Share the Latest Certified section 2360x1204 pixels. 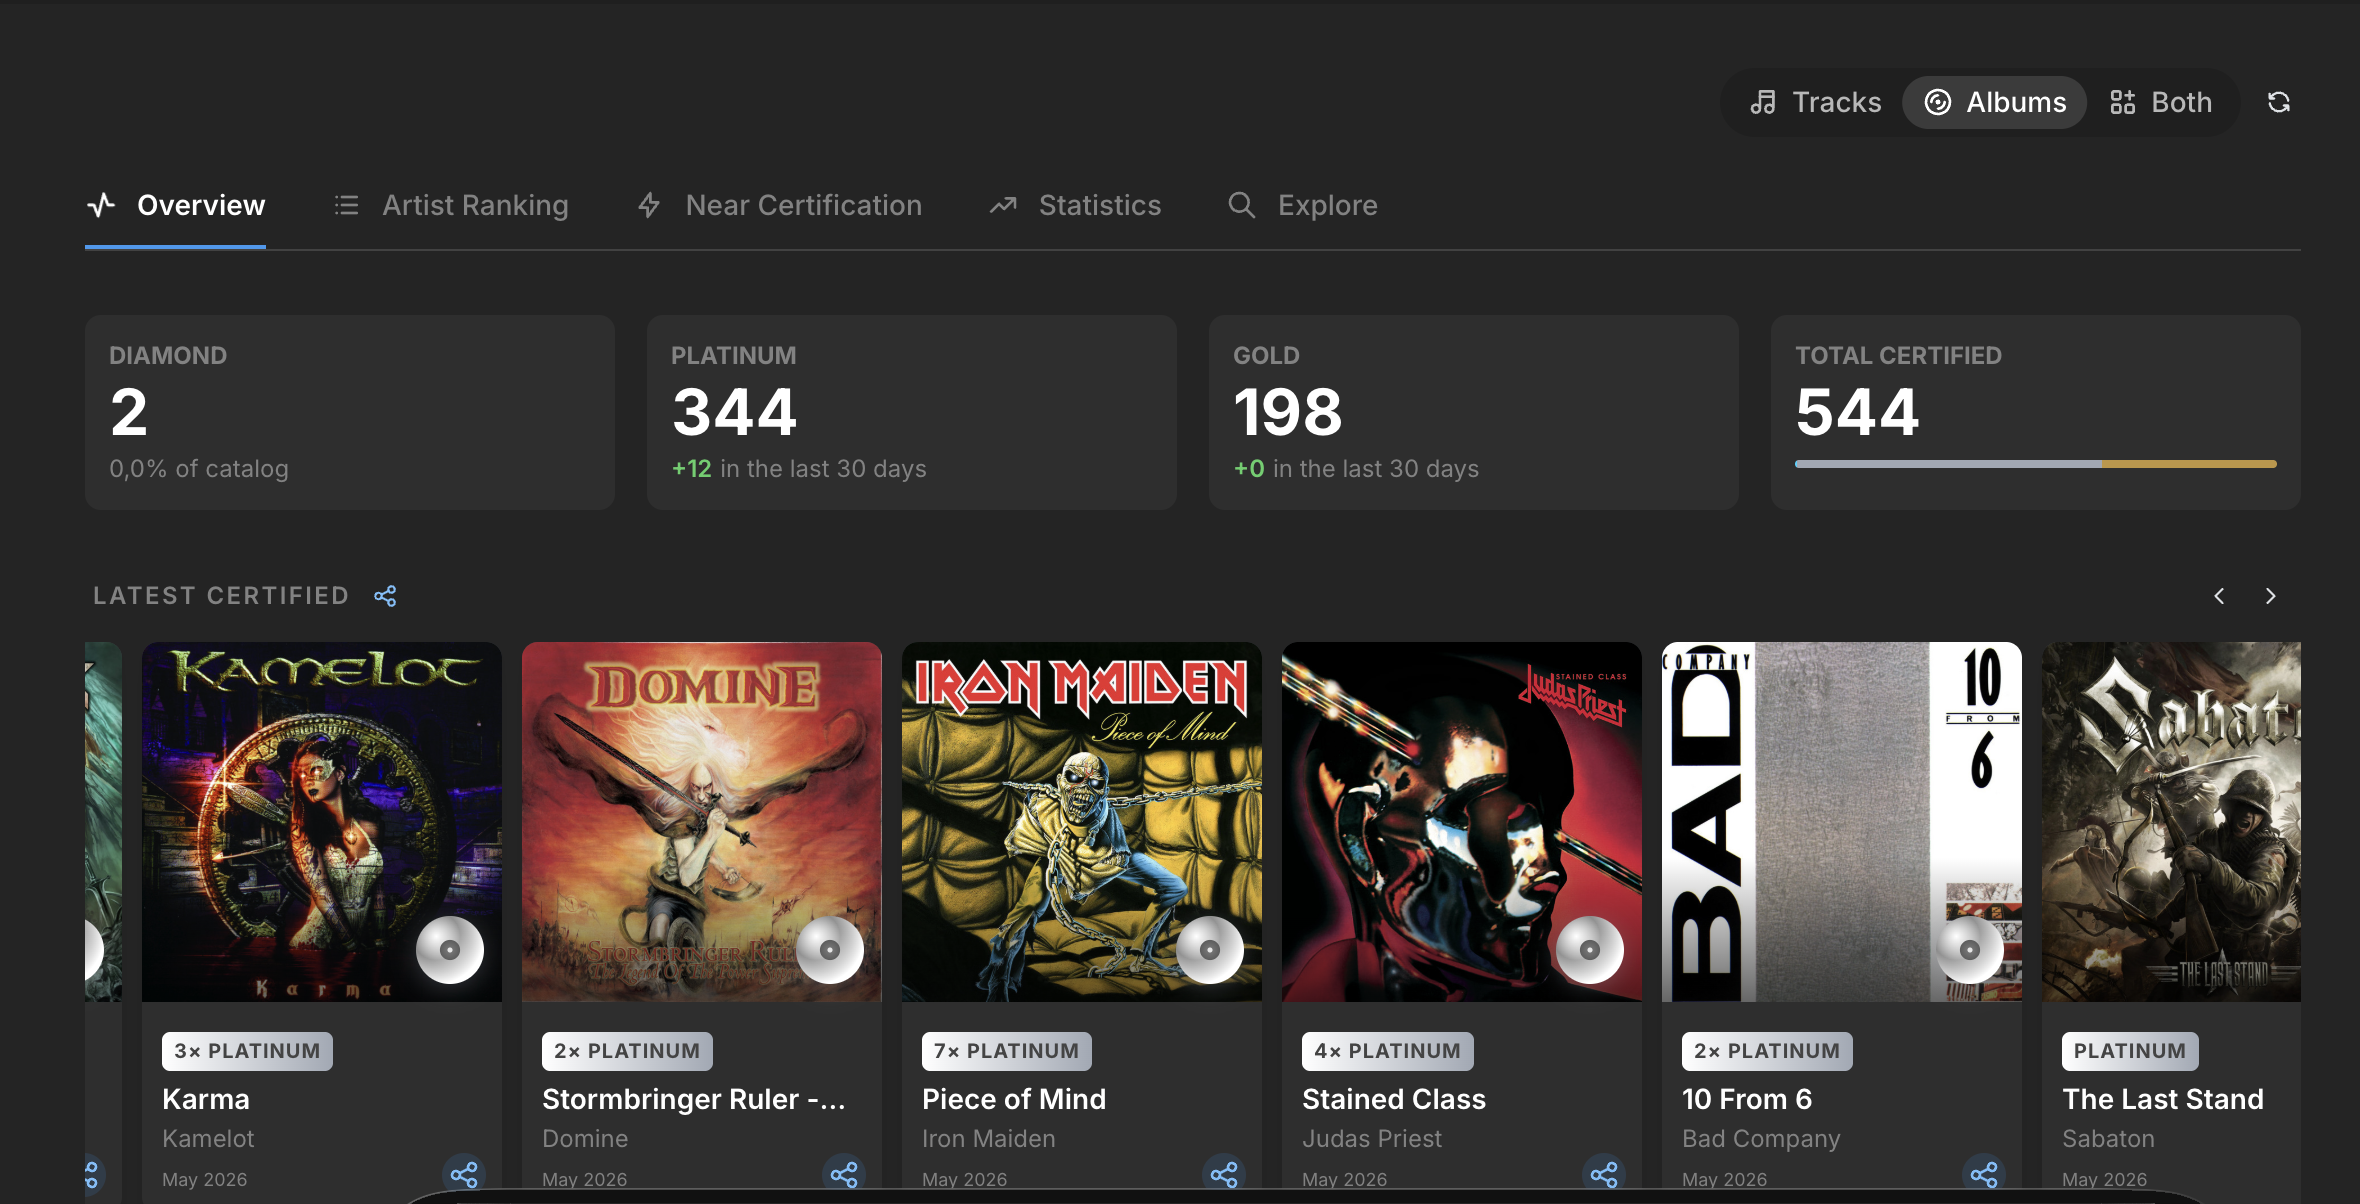[x=385, y=596]
